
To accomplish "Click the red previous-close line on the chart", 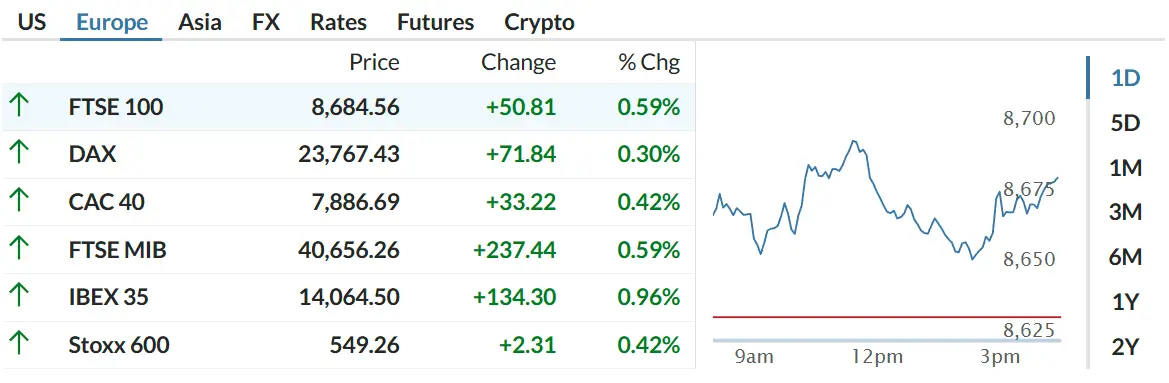I will pos(886,317).
